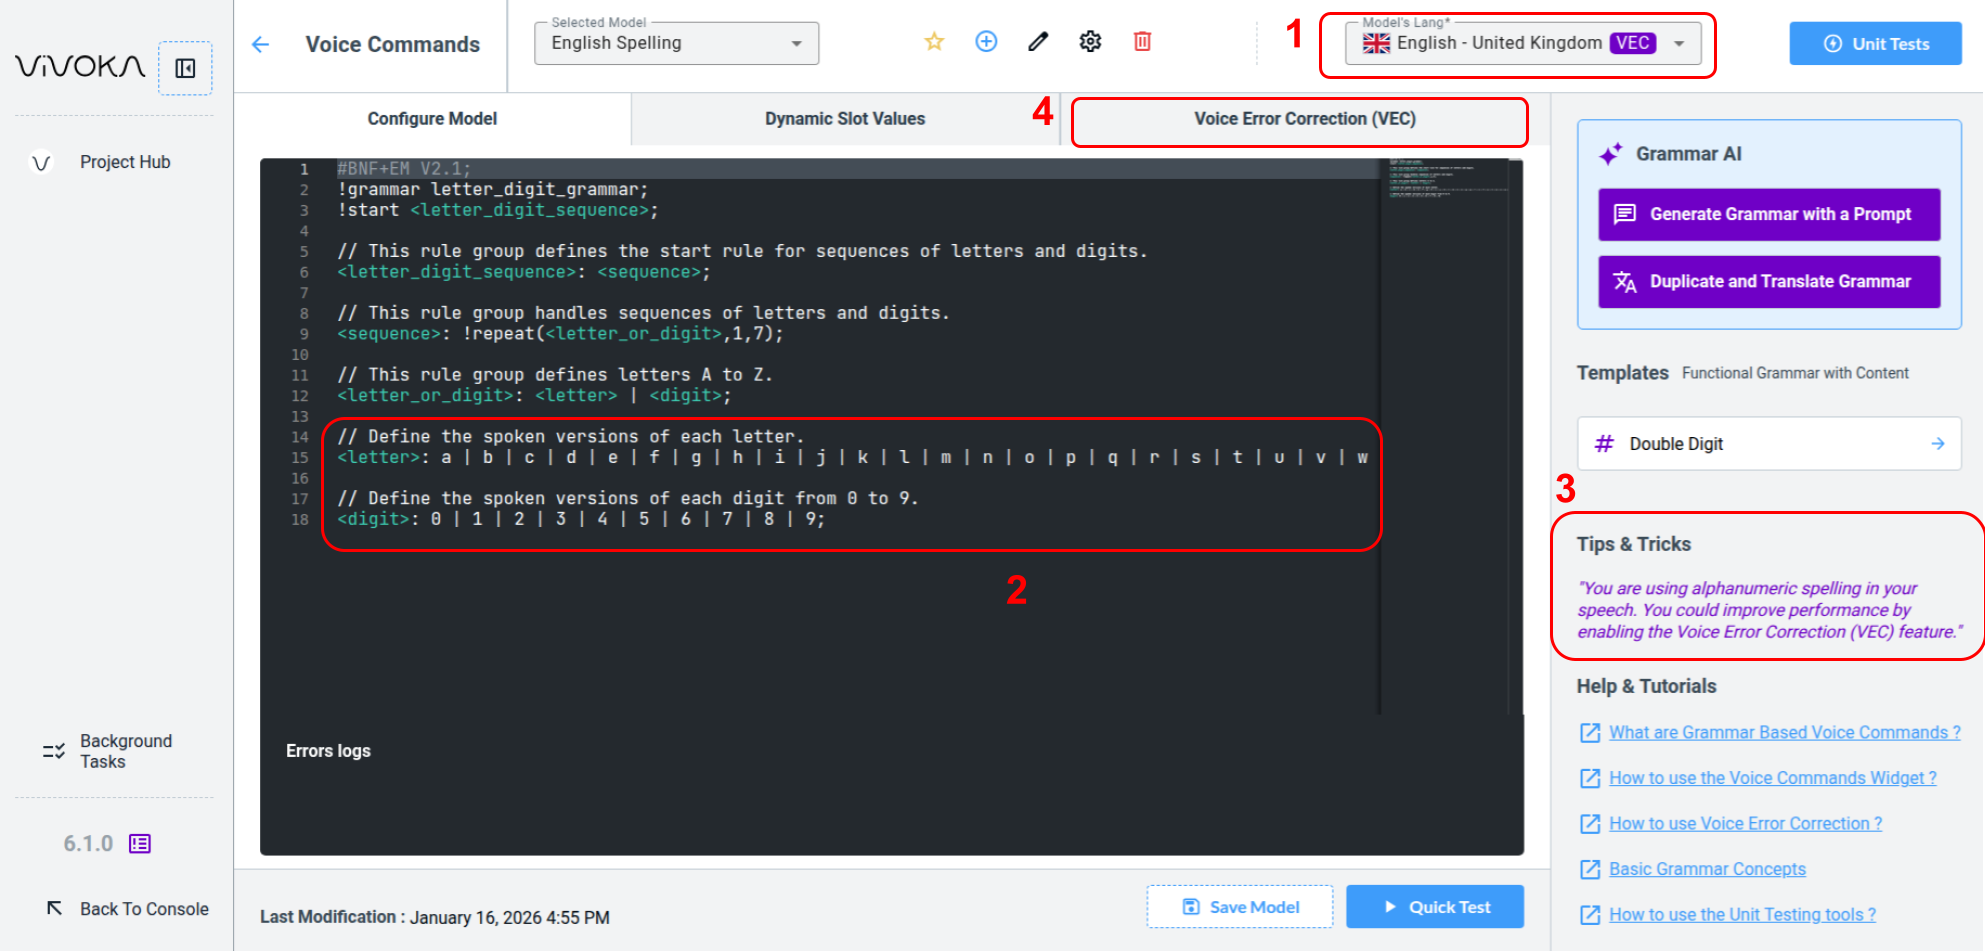Click Generate Grammar with a Prompt
Image resolution: width=1985 pixels, height=951 pixels.
click(x=1768, y=214)
